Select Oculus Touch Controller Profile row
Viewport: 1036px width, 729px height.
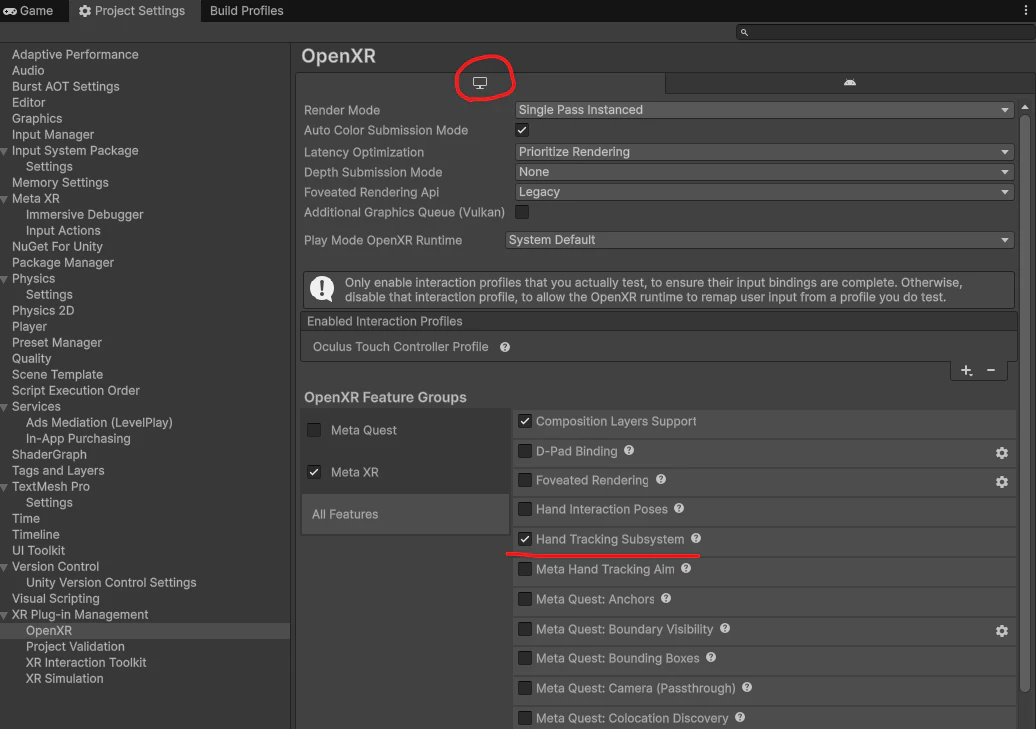(x=659, y=347)
